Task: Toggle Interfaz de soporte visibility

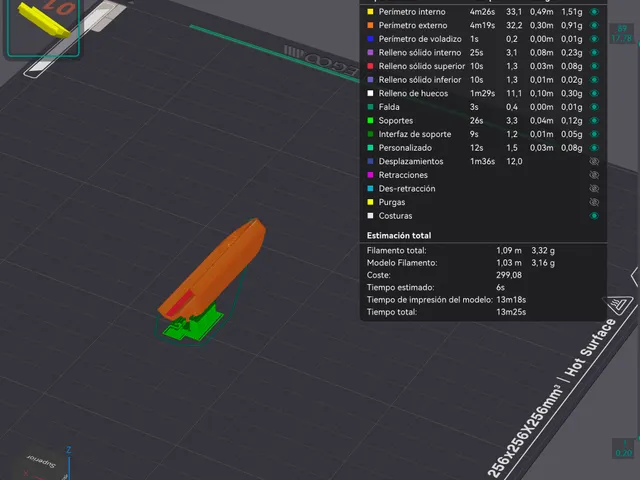Action: coord(594,134)
